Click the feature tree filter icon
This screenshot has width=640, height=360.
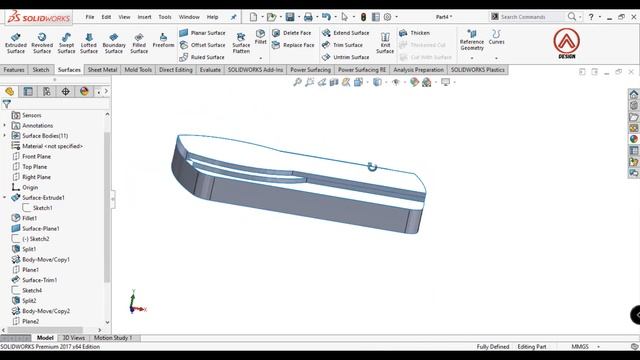pos(7,104)
